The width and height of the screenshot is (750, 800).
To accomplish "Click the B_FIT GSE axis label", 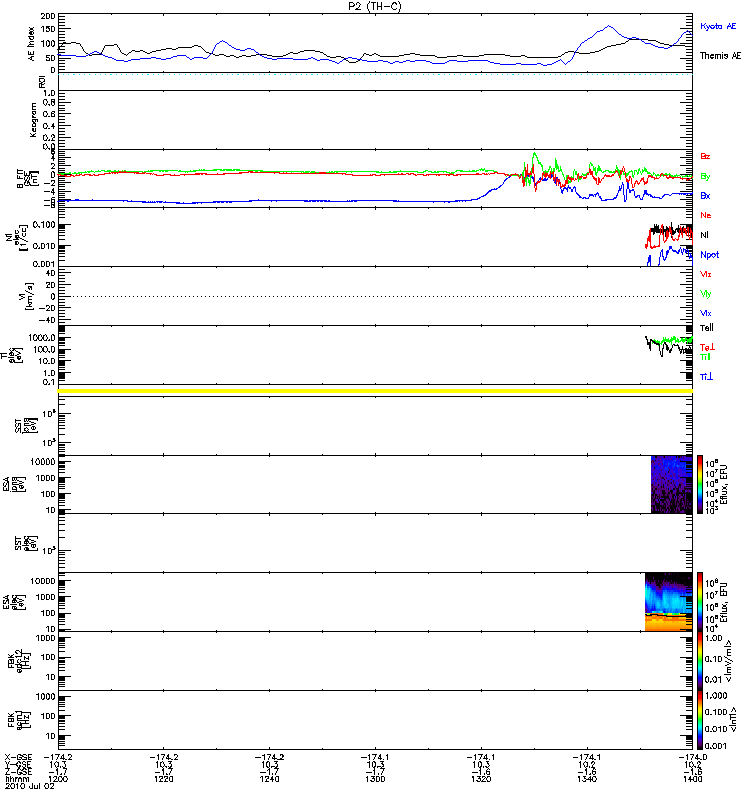I will 29,179.
